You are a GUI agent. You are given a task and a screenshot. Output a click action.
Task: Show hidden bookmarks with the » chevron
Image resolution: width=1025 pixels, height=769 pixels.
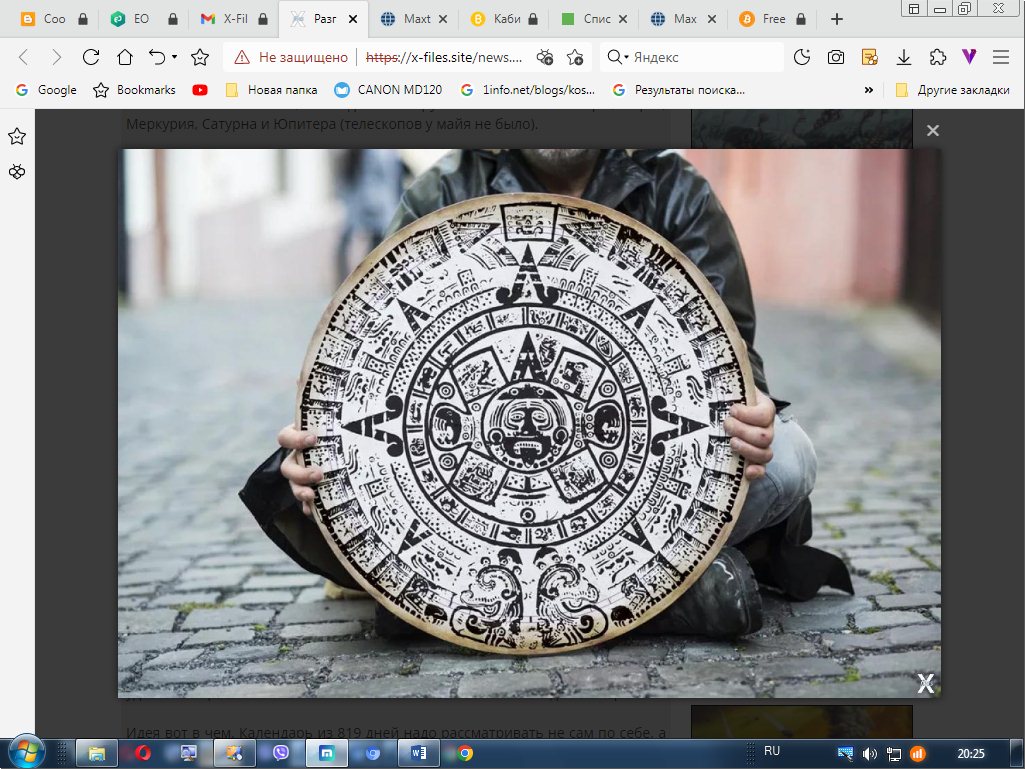click(869, 90)
